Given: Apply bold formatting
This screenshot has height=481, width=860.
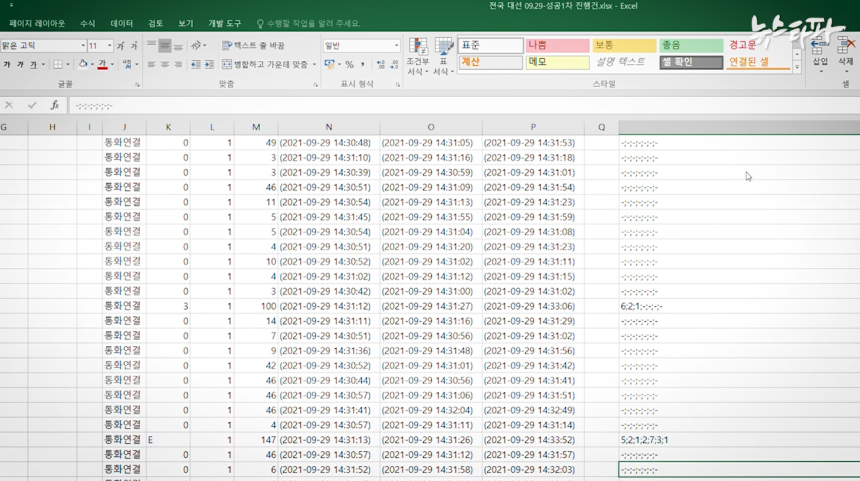Looking at the screenshot, I should [7, 64].
